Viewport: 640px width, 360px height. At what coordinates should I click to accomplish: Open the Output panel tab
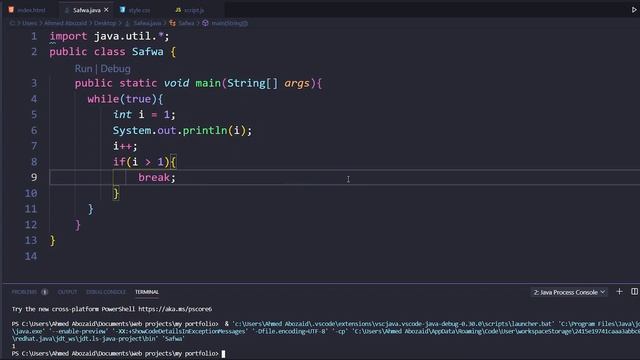click(x=67, y=292)
